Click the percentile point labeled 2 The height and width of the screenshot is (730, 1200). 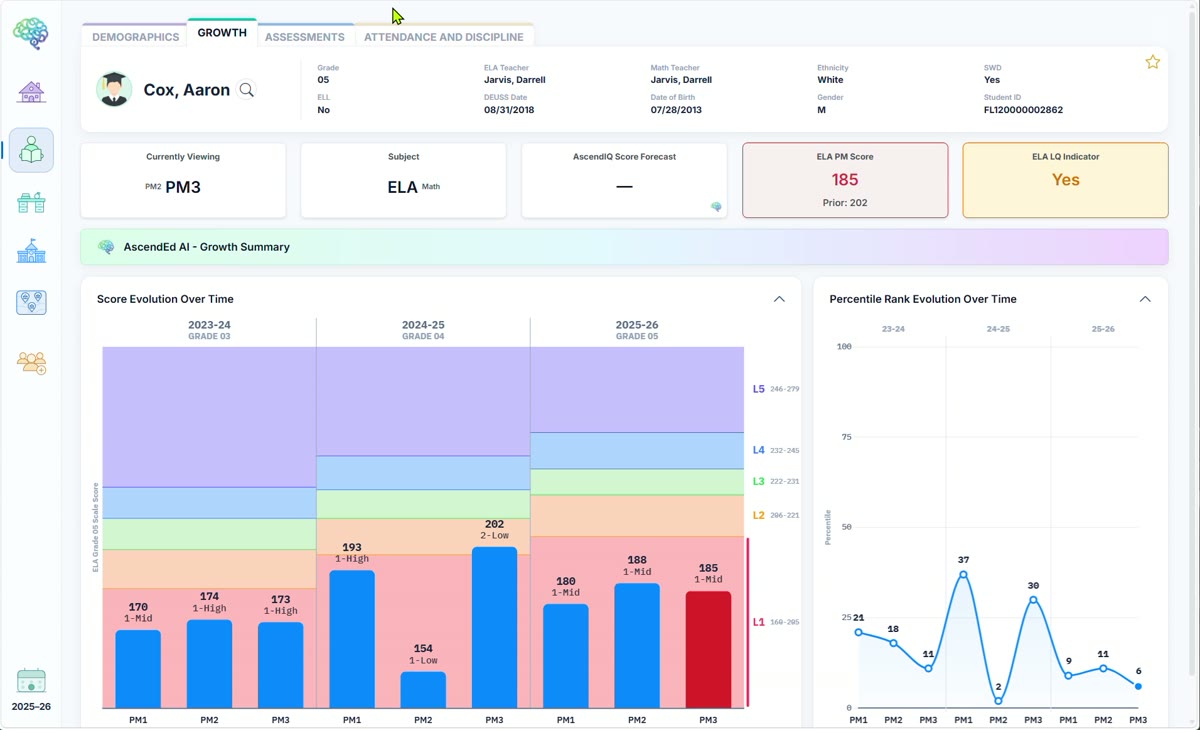(x=998, y=701)
